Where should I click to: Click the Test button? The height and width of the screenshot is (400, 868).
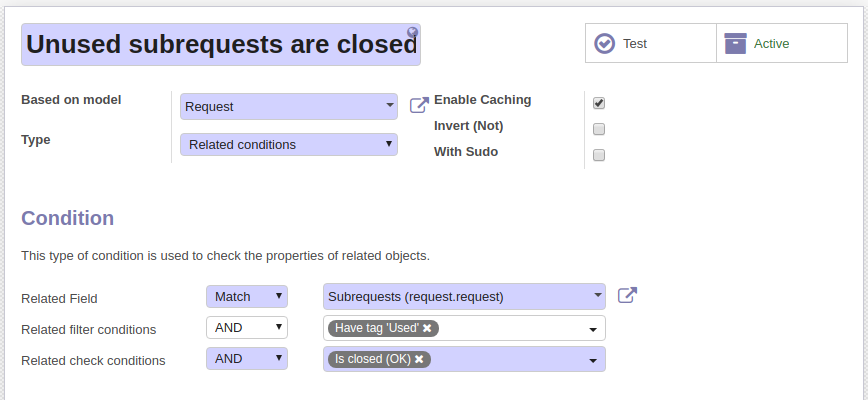651,43
